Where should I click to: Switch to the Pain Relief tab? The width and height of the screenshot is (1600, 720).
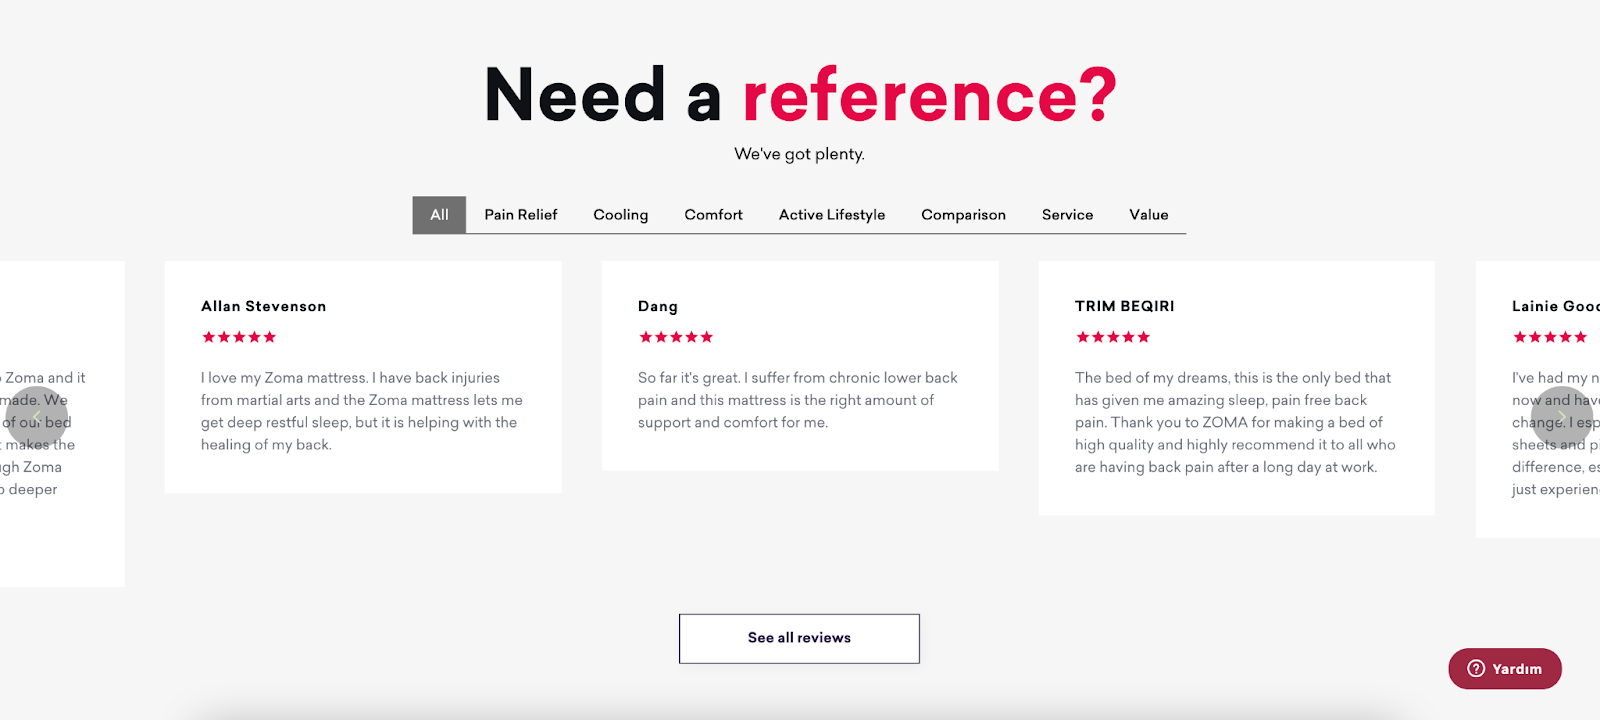521,215
